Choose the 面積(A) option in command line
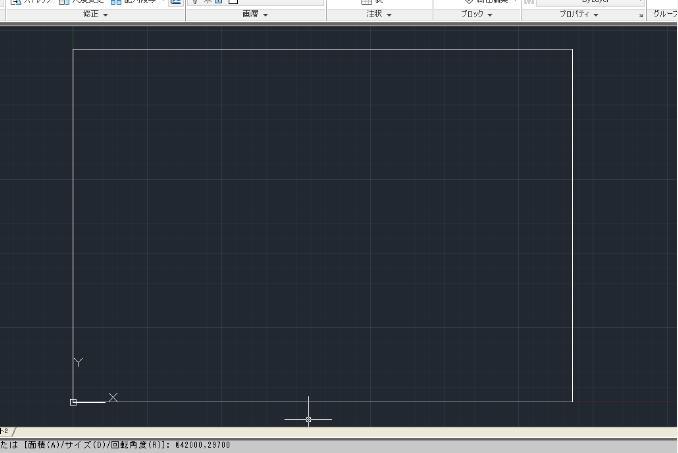Viewport: 678px width, 453px height. tap(42, 444)
